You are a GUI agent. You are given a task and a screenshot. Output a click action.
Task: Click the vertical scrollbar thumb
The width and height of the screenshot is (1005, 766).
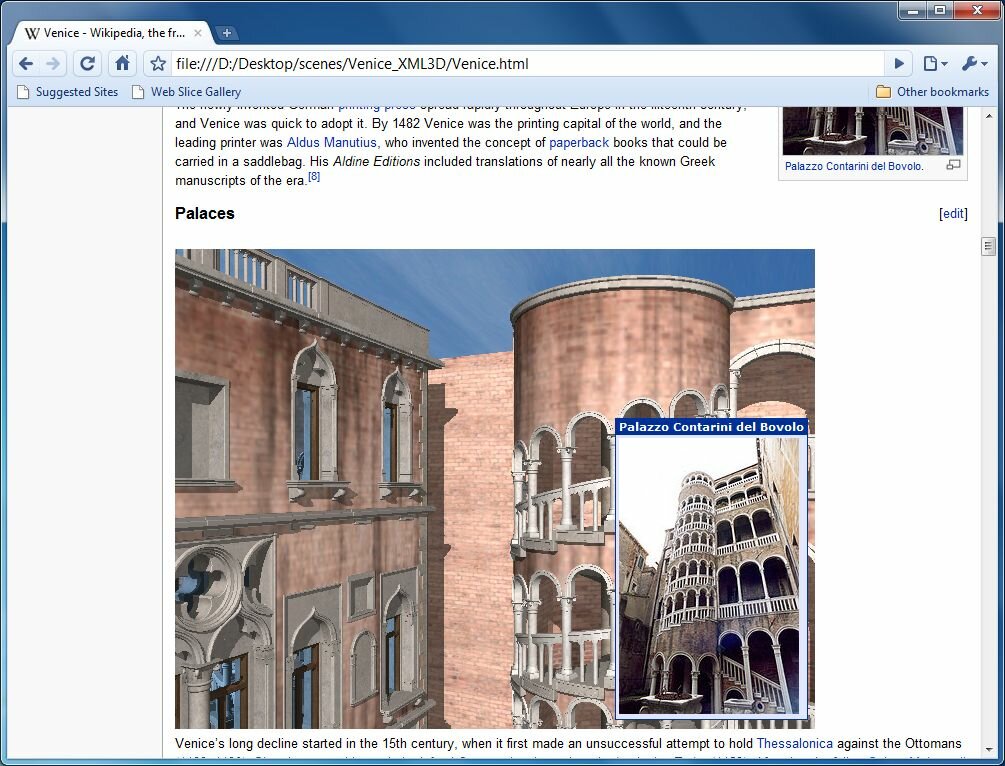click(988, 246)
